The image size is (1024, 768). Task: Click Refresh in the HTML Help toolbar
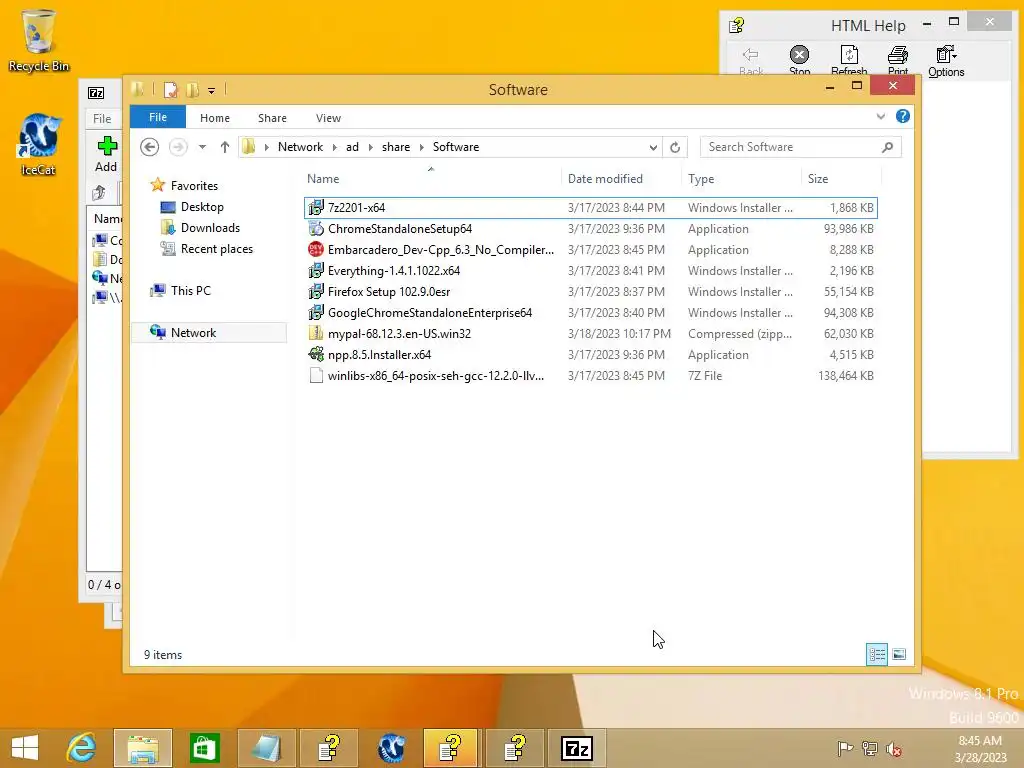pyautogui.click(x=849, y=61)
